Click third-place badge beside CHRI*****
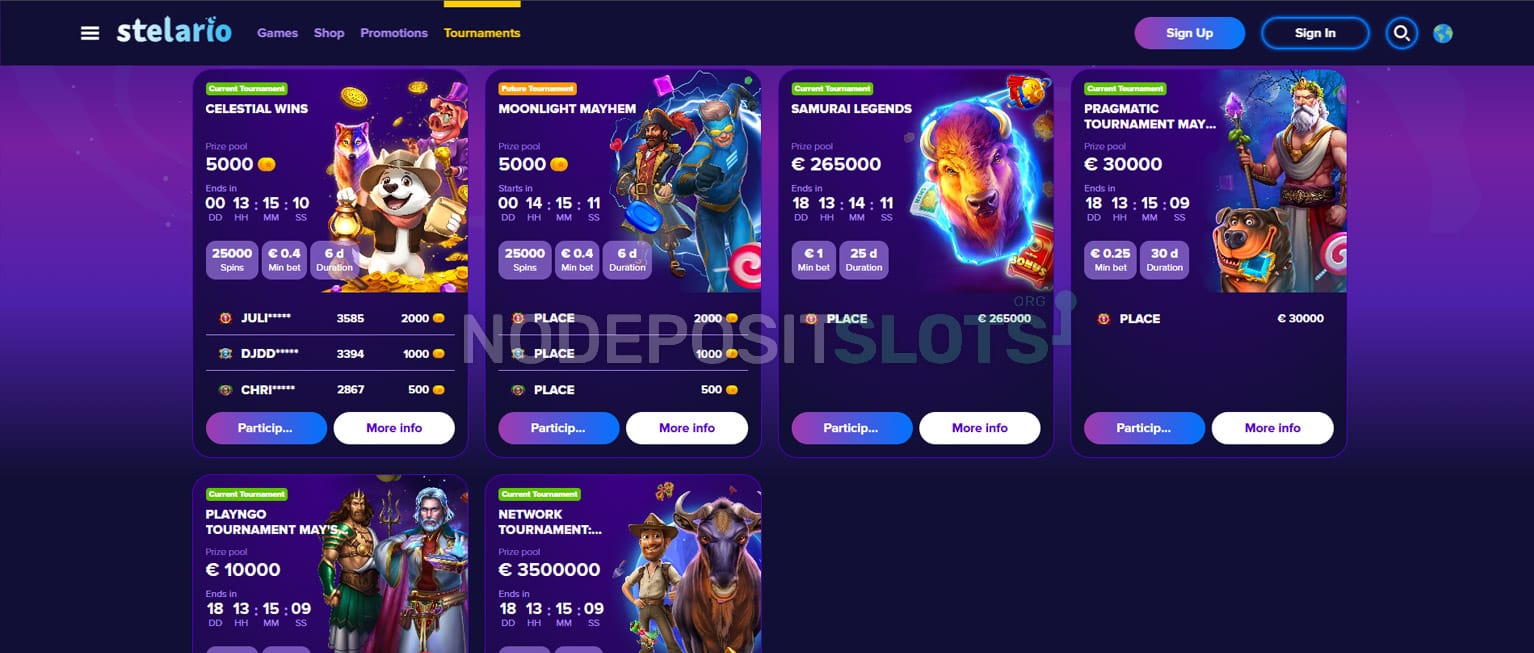Image resolution: width=1534 pixels, height=653 pixels. 225,390
